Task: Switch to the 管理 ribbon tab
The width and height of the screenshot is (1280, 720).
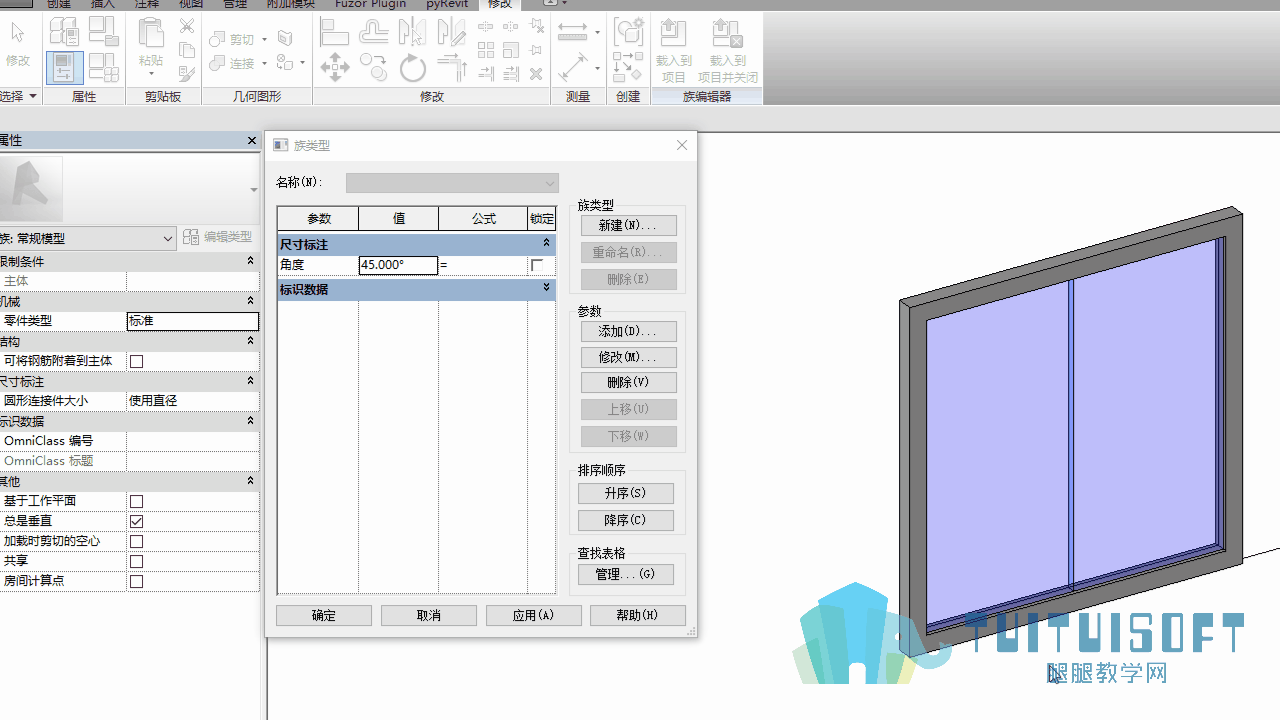Action: [x=235, y=4]
